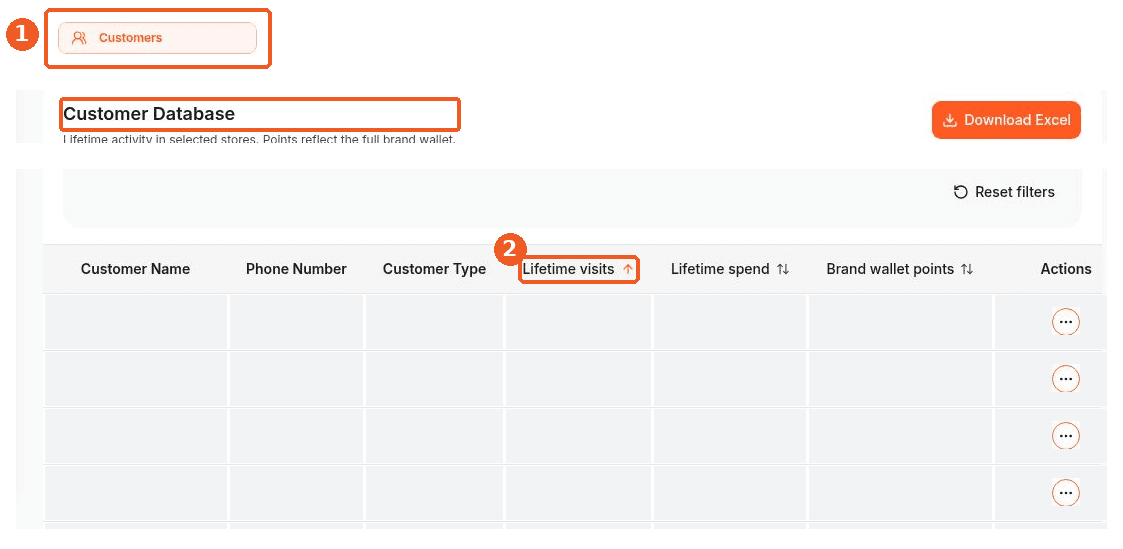The width and height of the screenshot is (1123, 549).
Task: Click the Download Excel button
Action: [1006, 120]
